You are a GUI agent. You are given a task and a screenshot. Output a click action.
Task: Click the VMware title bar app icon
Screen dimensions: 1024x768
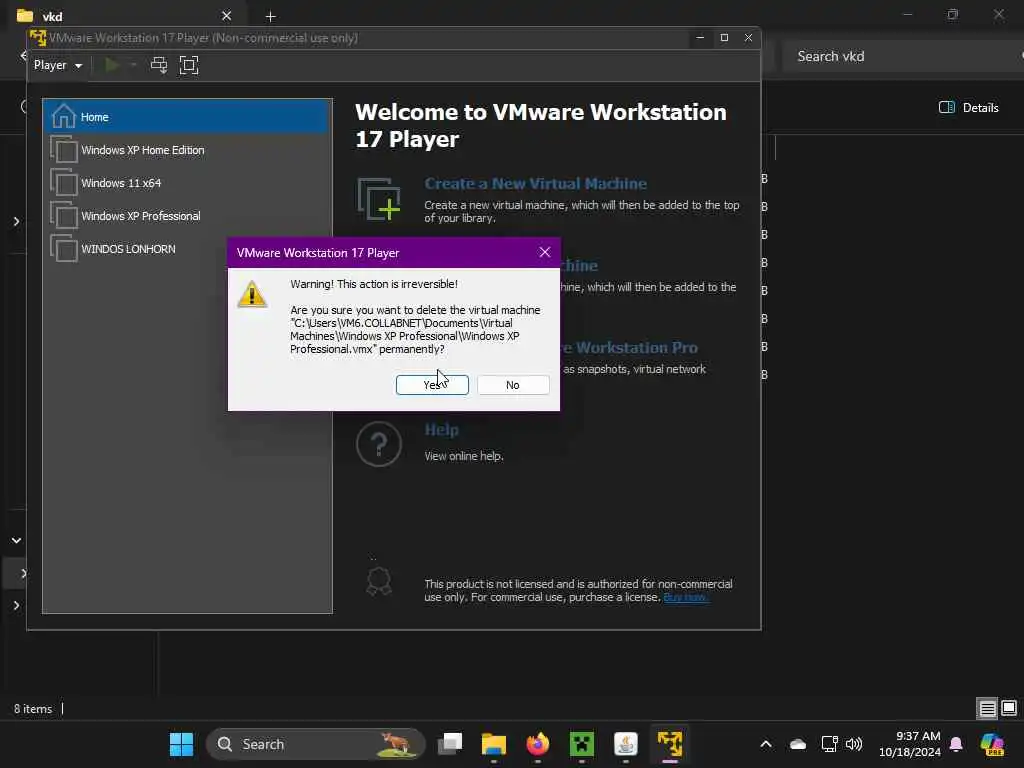[x=38, y=38]
